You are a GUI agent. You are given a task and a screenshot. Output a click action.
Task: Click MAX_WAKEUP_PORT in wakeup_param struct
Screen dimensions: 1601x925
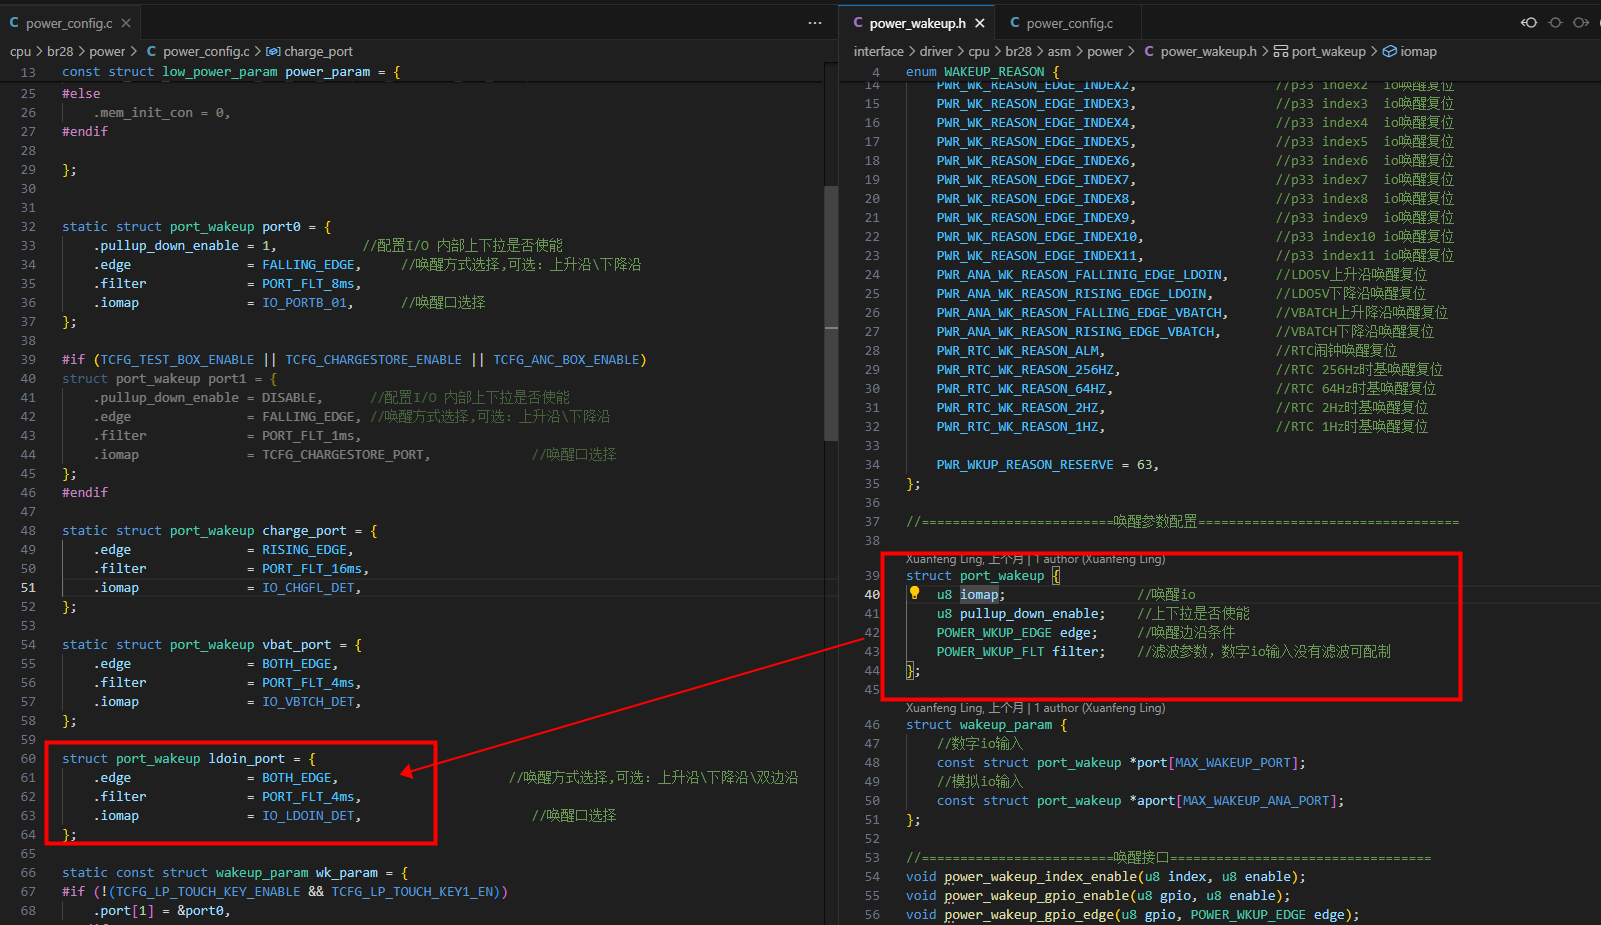(x=1233, y=763)
